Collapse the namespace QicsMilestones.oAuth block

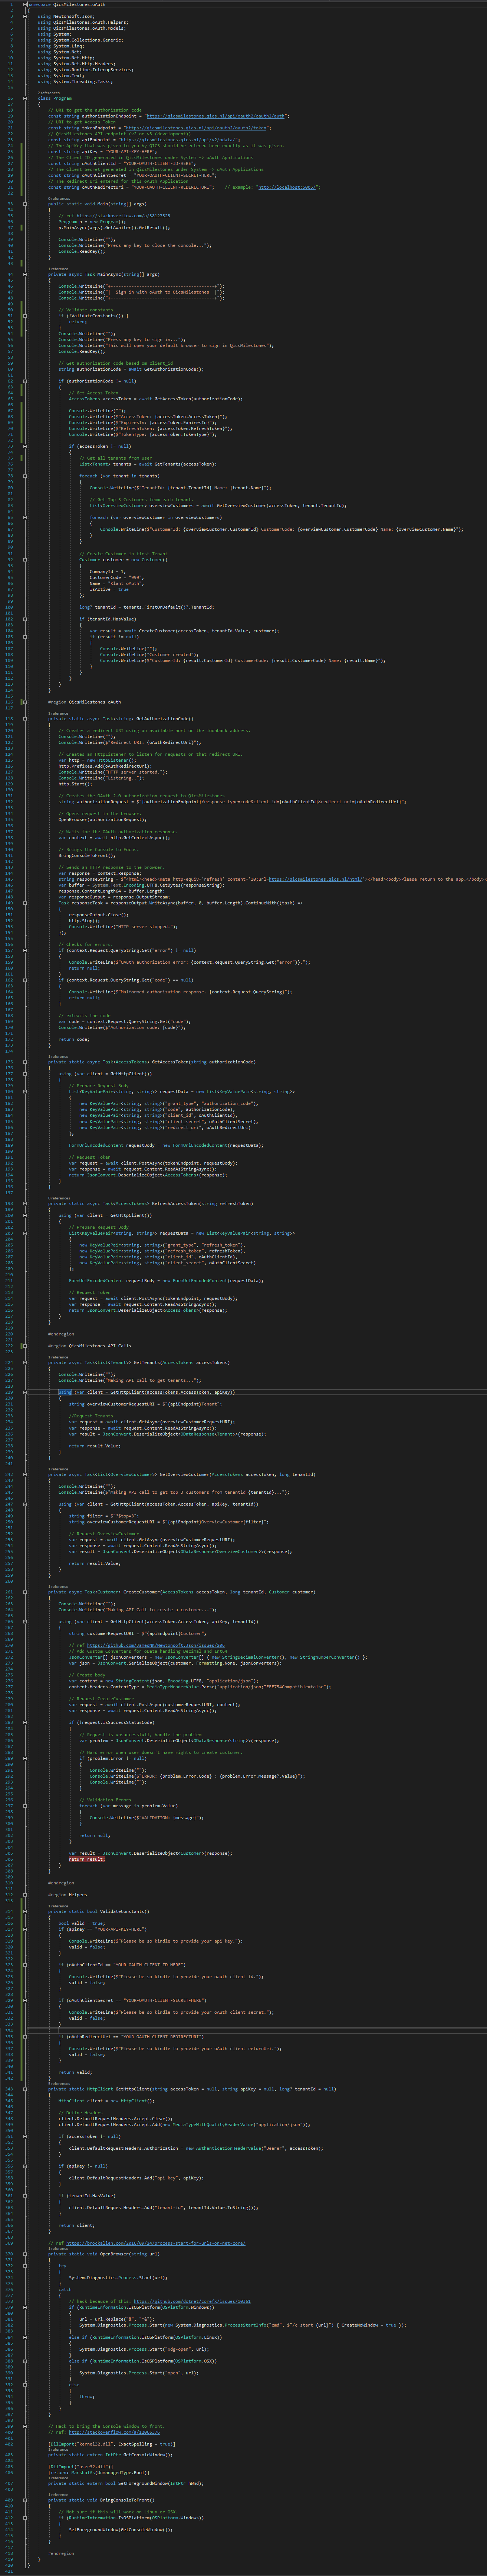(25, 4)
